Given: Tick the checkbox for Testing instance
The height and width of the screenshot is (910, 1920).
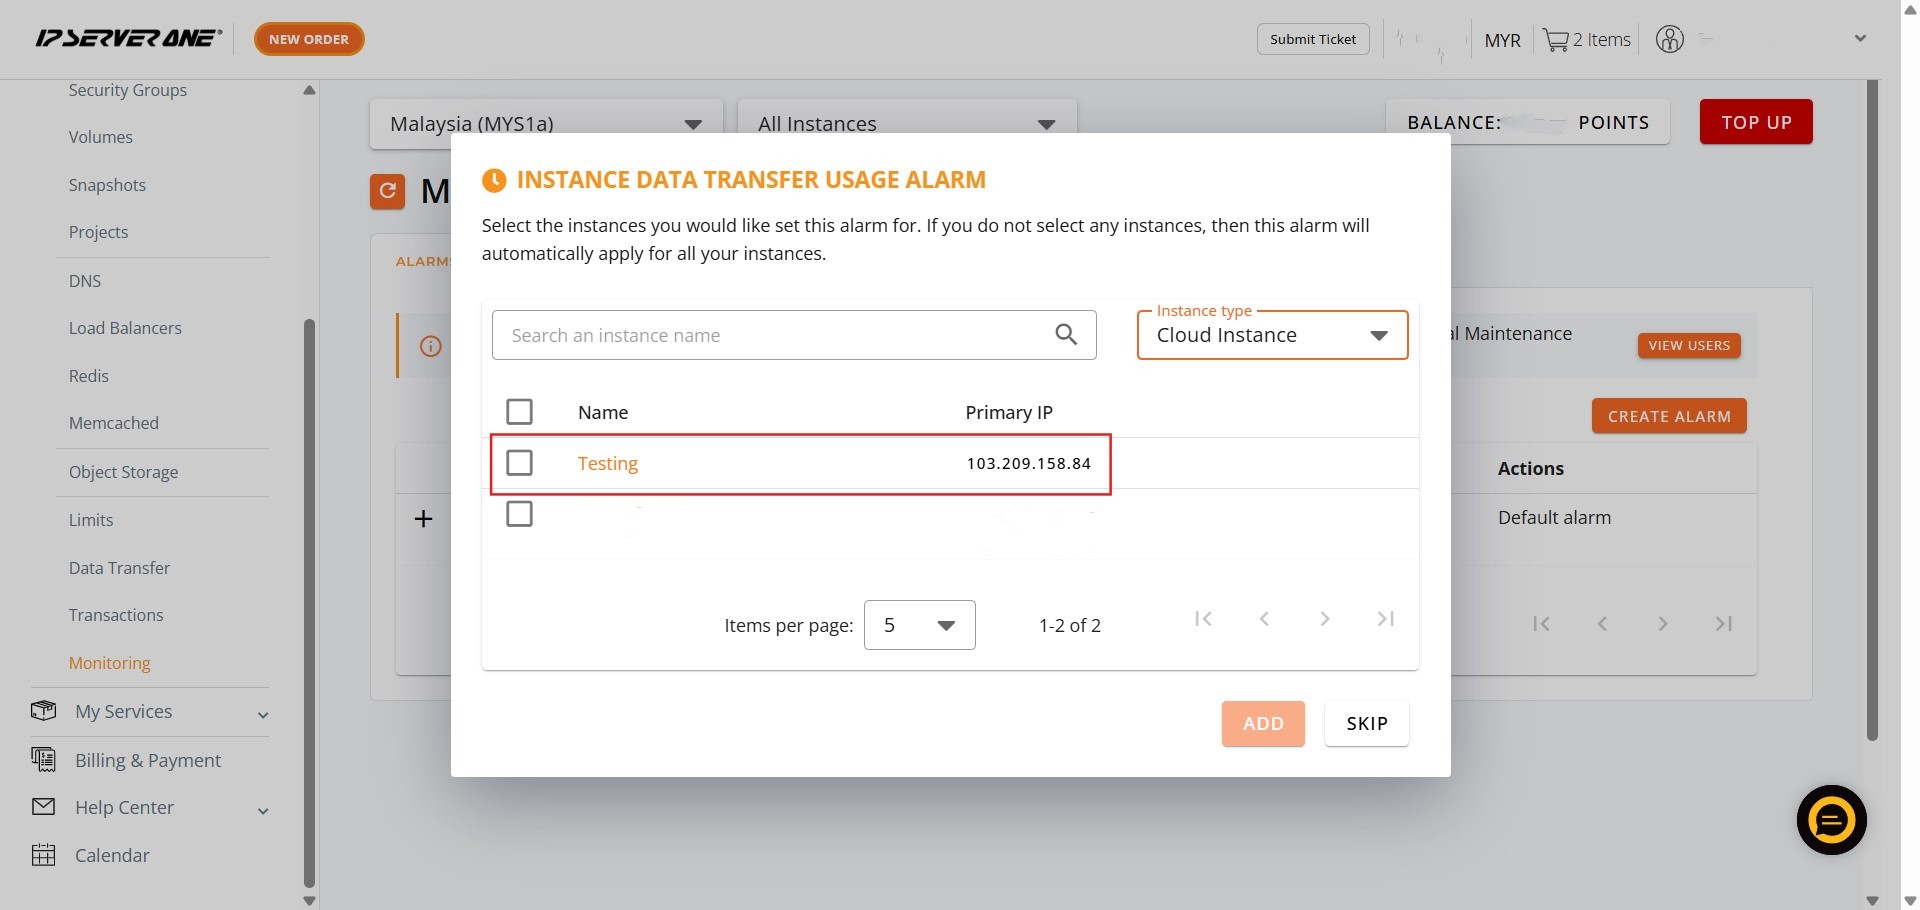Looking at the screenshot, I should click(519, 463).
